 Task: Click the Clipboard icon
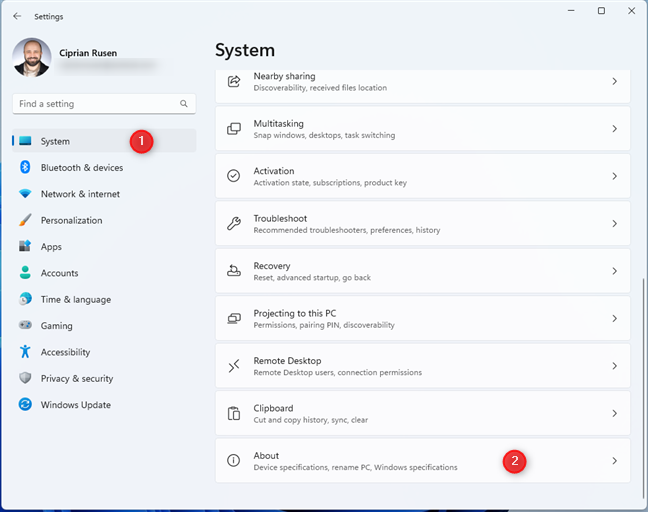tap(234, 413)
